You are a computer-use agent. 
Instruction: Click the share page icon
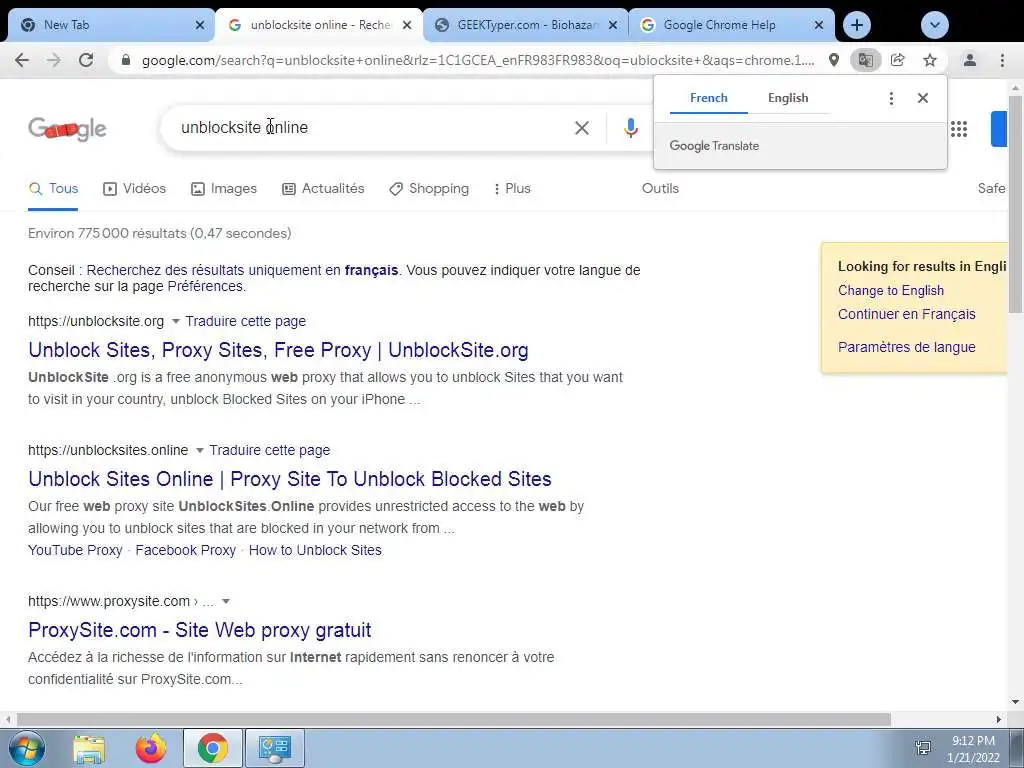click(897, 60)
